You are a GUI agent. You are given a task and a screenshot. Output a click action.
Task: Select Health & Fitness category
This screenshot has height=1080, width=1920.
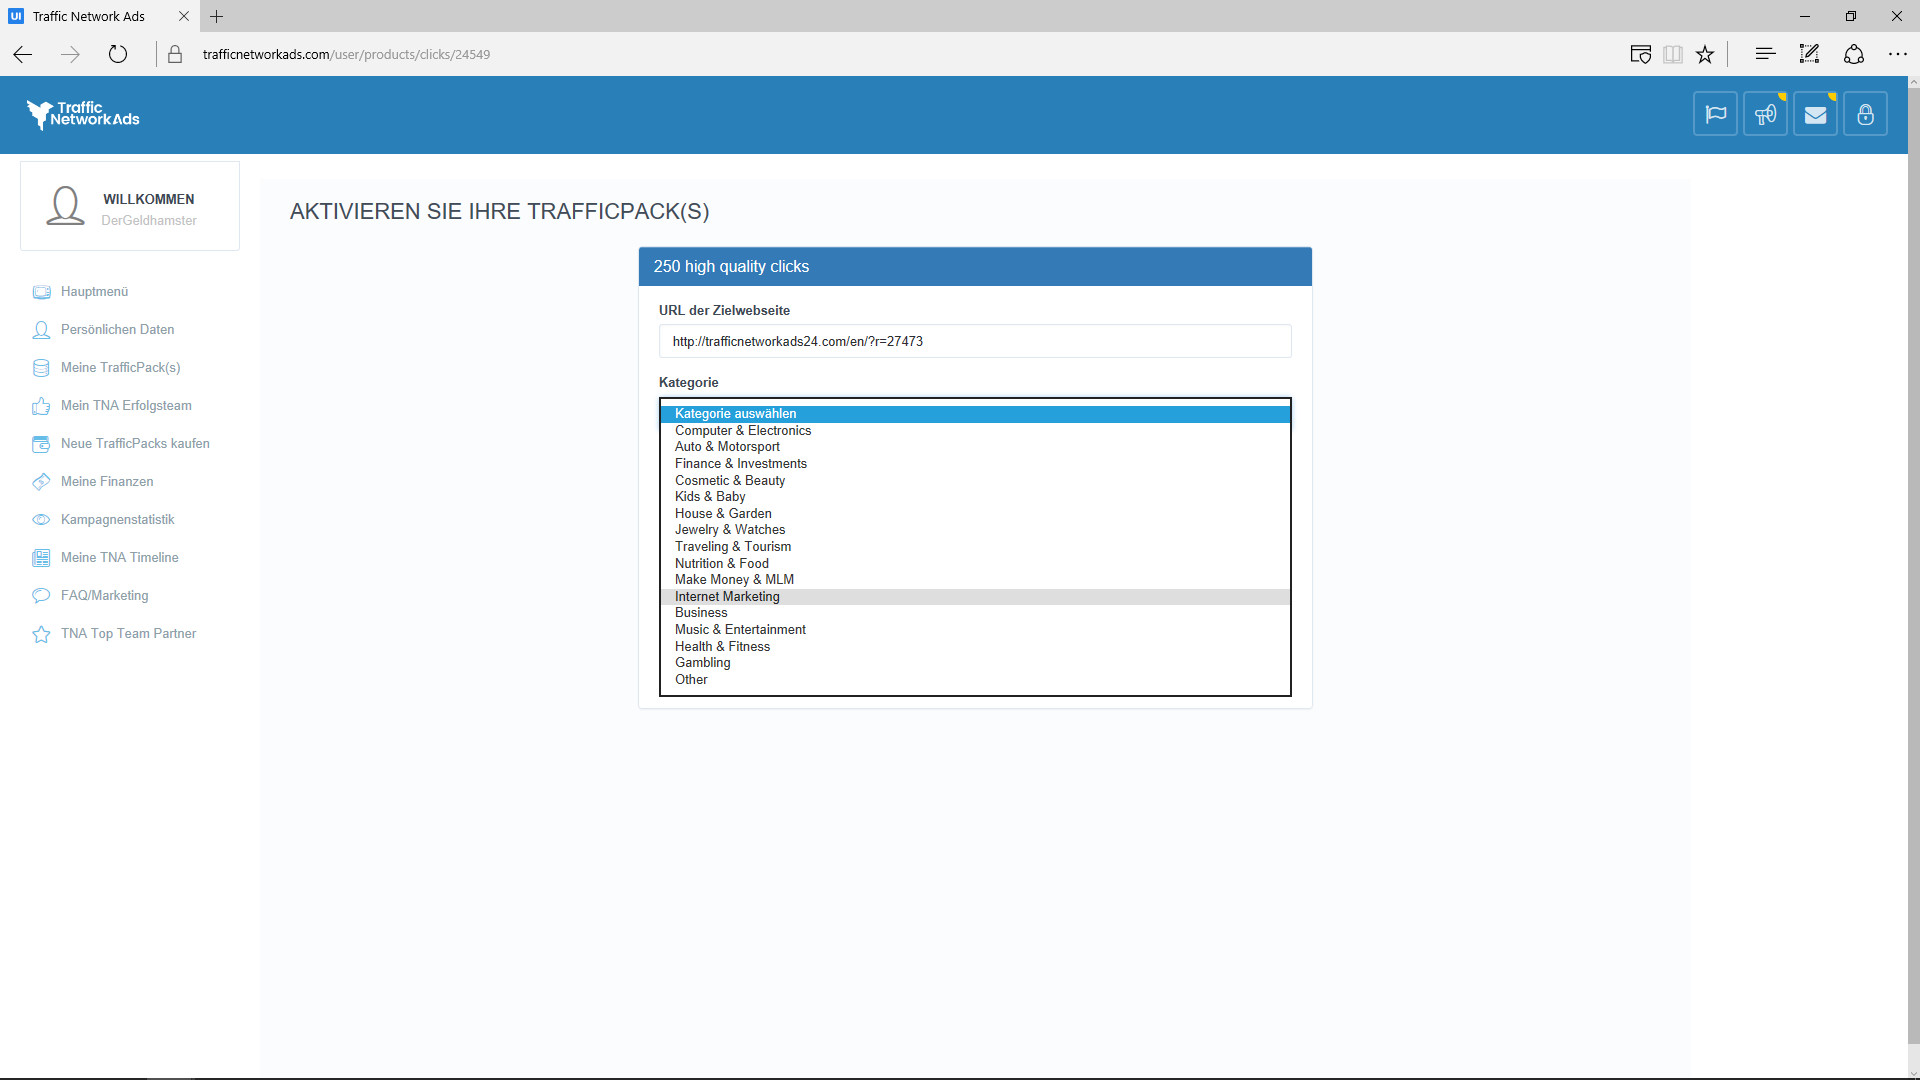(722, 647)
